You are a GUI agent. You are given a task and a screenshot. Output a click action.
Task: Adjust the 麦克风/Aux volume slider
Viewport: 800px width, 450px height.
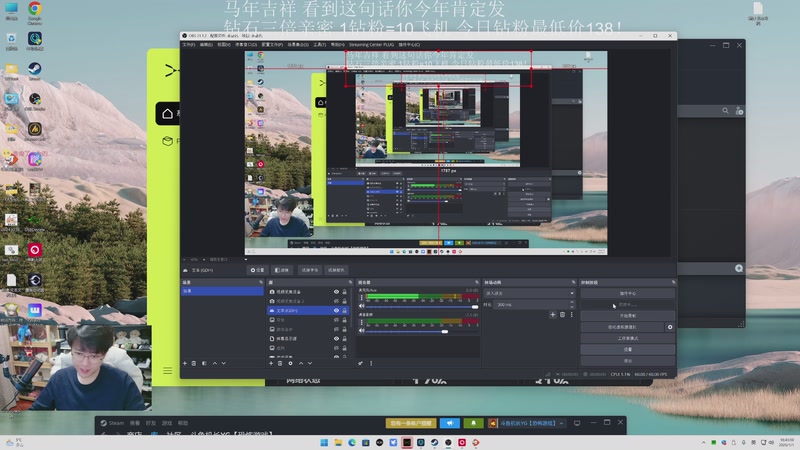click(422, 307)
